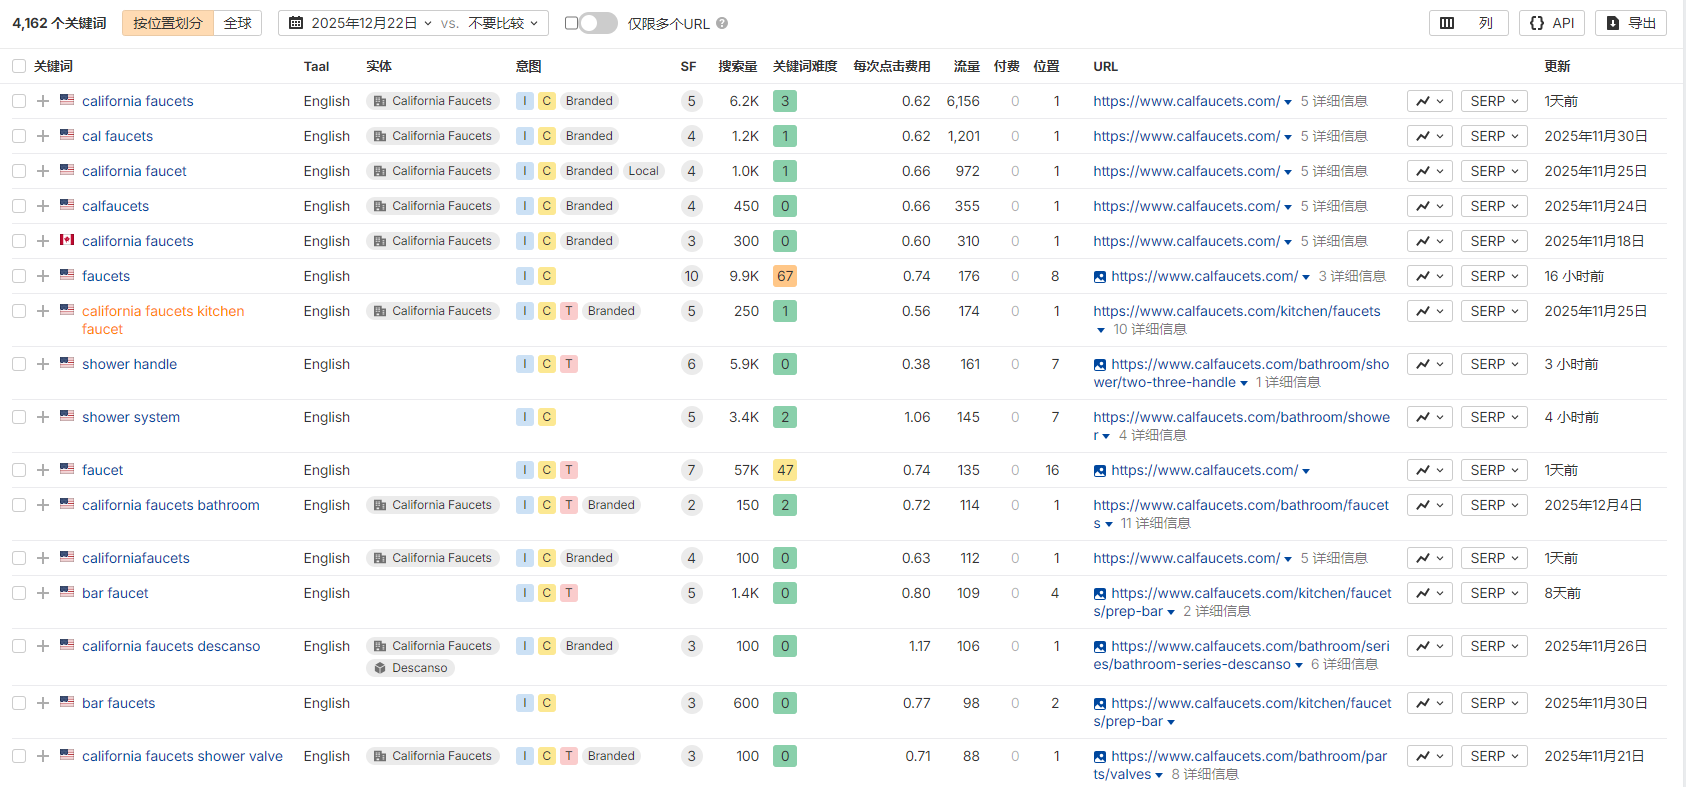This screenshot has height=787, width=1686.
Task: Click the plus icon beside 'californiafaucets'
Action: point(43,558)
